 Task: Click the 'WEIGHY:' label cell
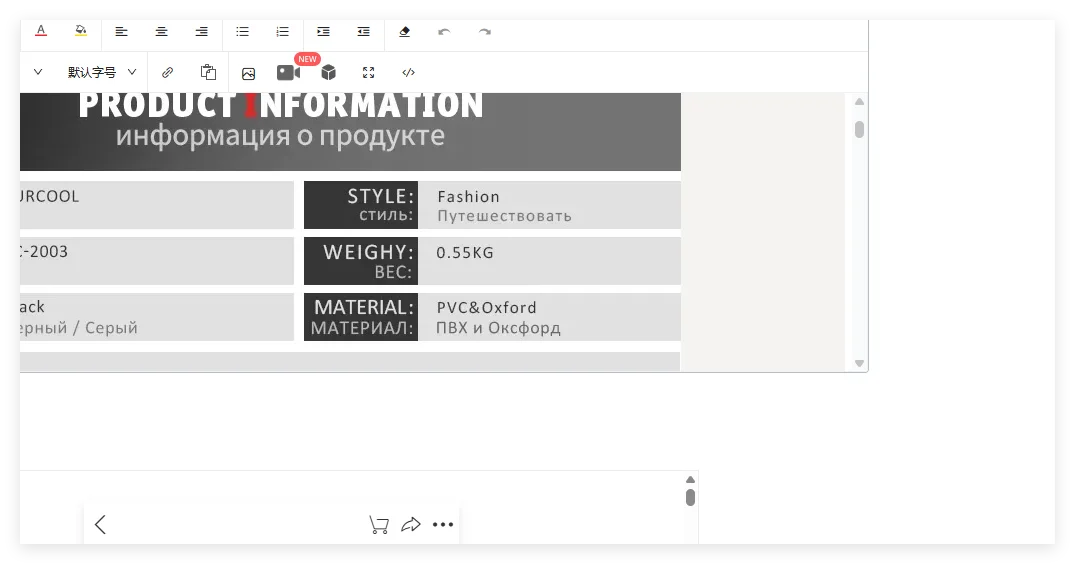pos(361,261)
